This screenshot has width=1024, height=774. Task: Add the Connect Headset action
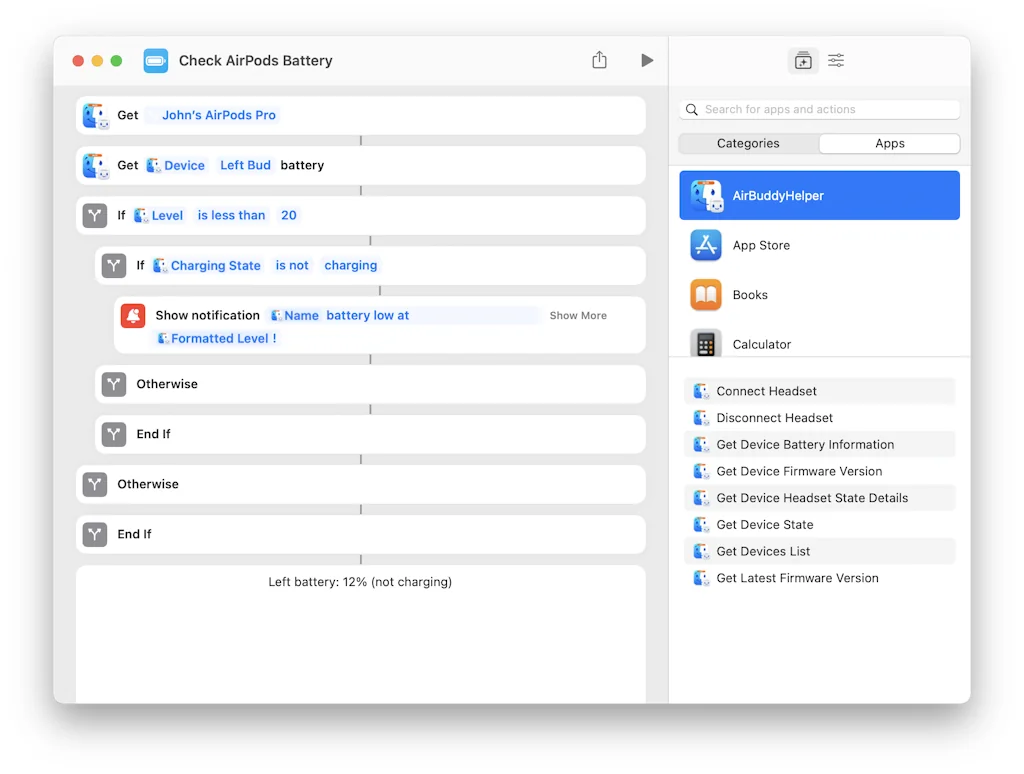click(766, 391)
